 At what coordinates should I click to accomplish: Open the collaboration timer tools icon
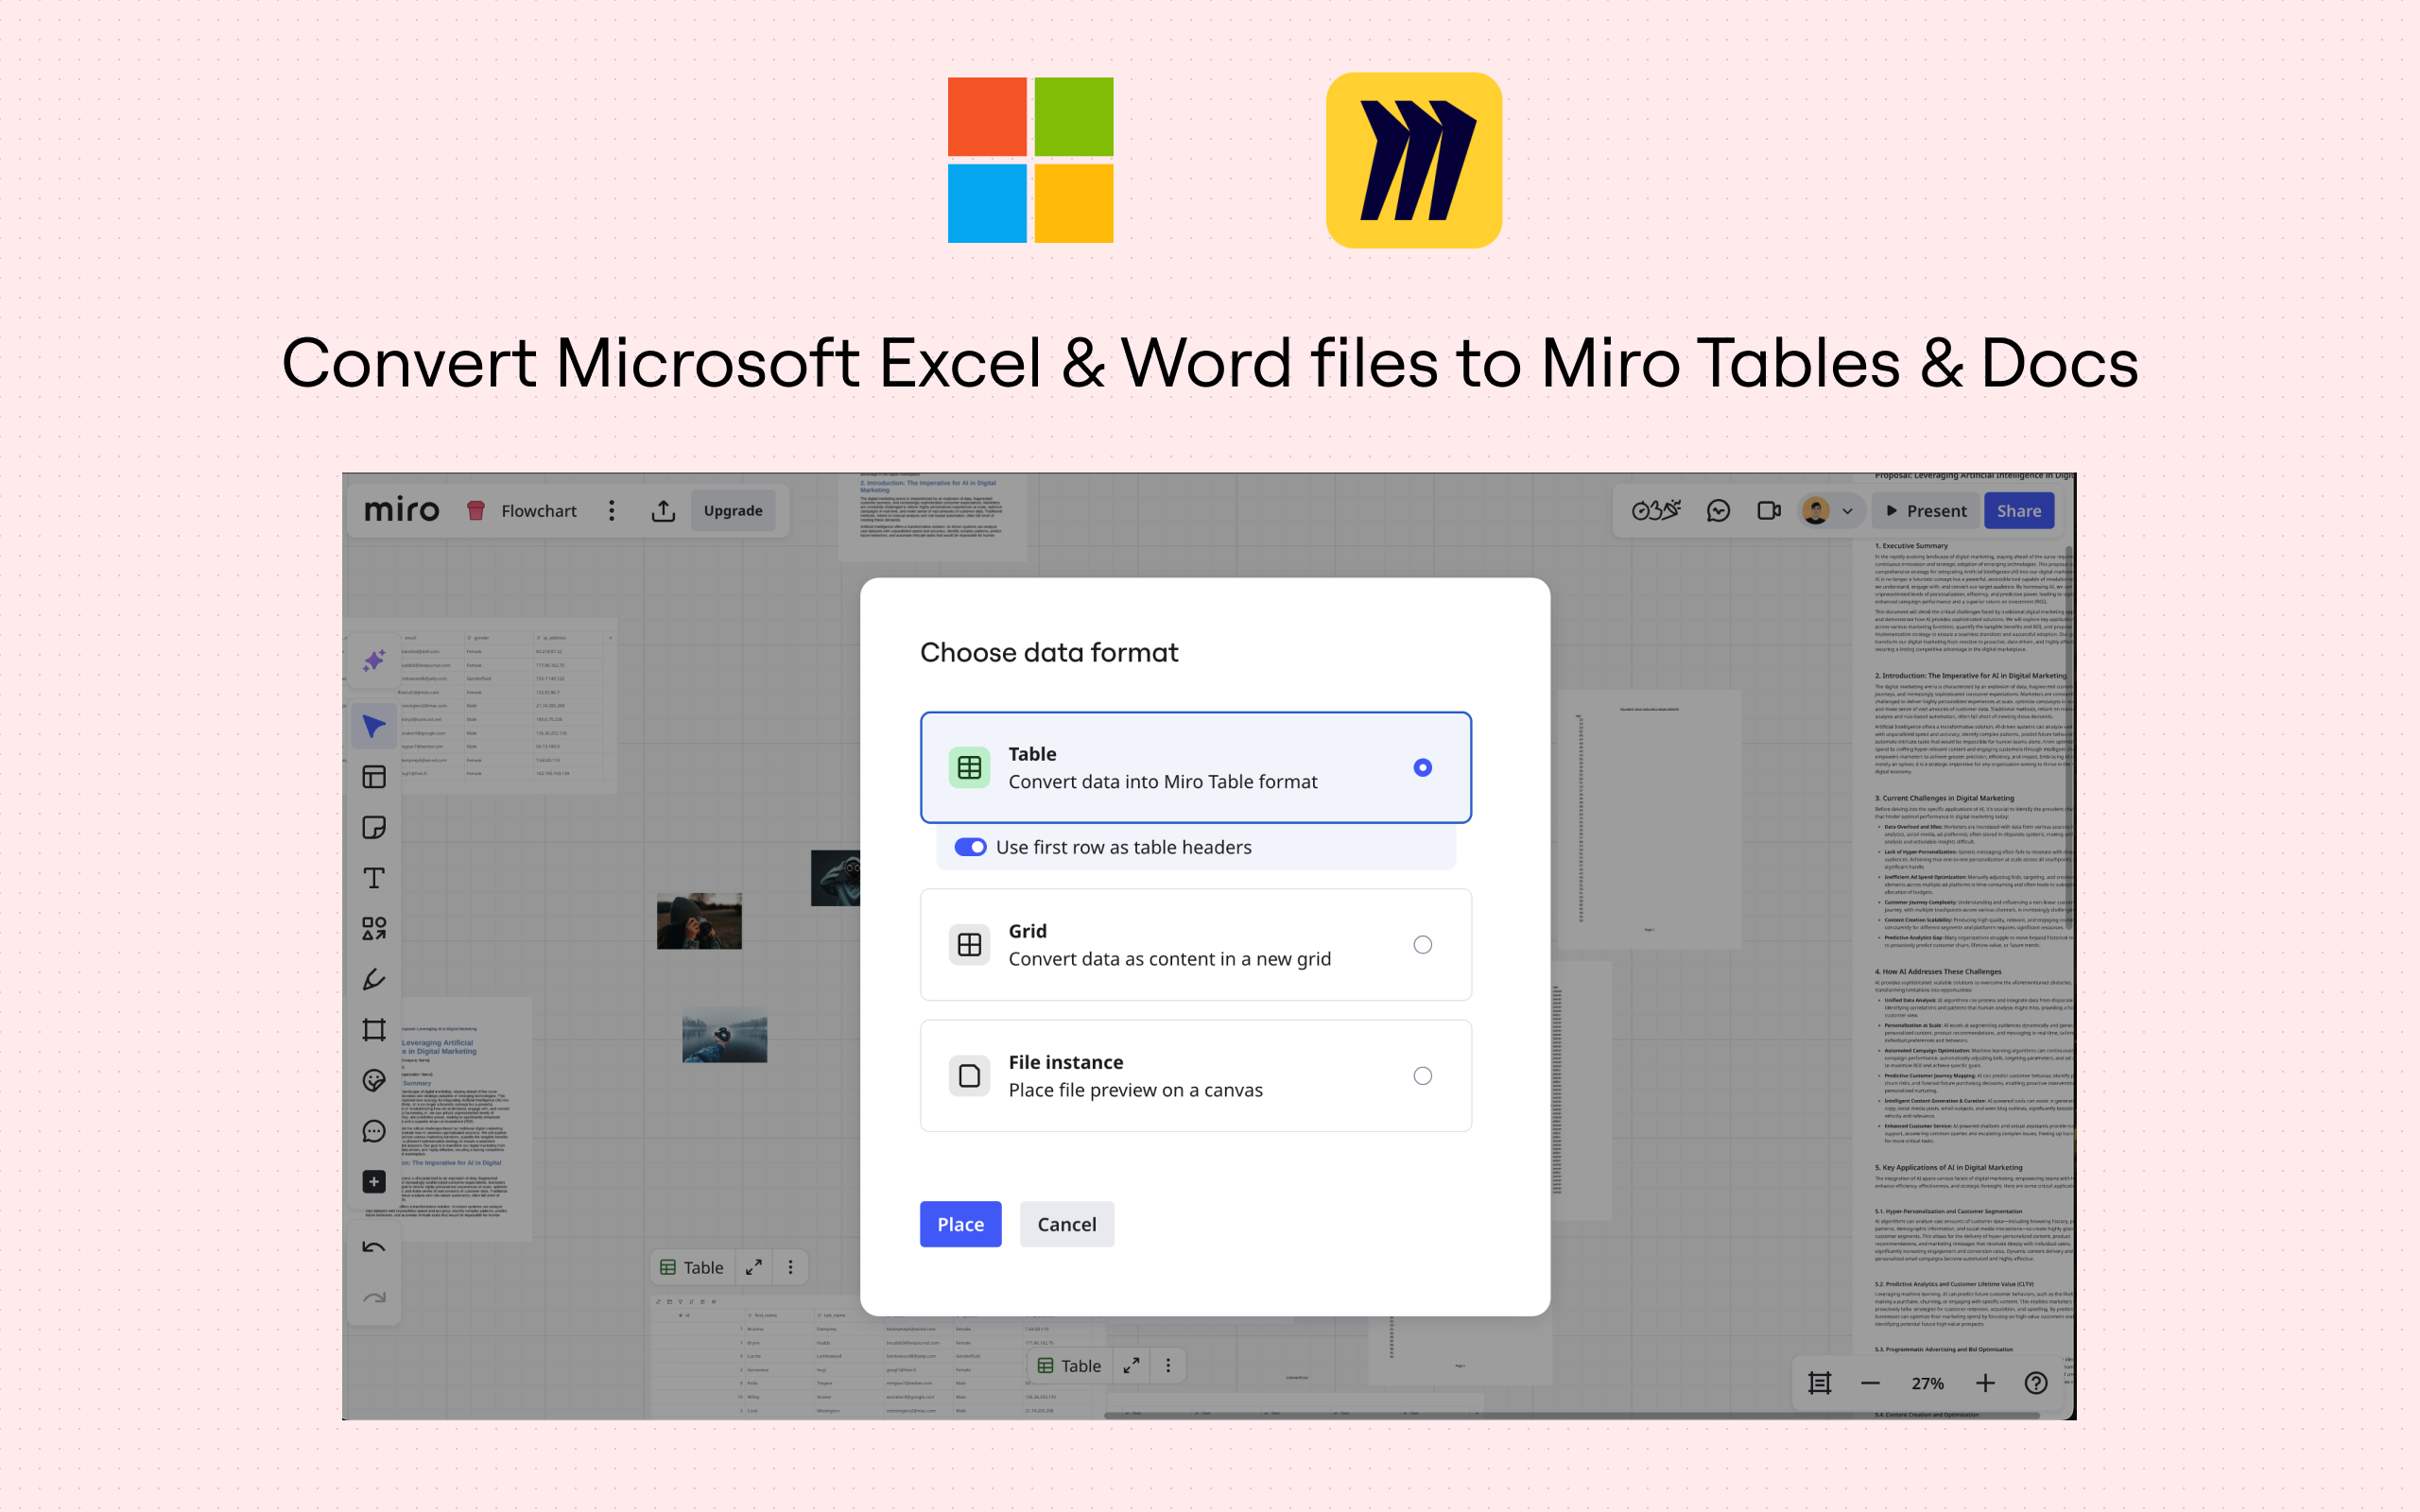coord(1656,511)
